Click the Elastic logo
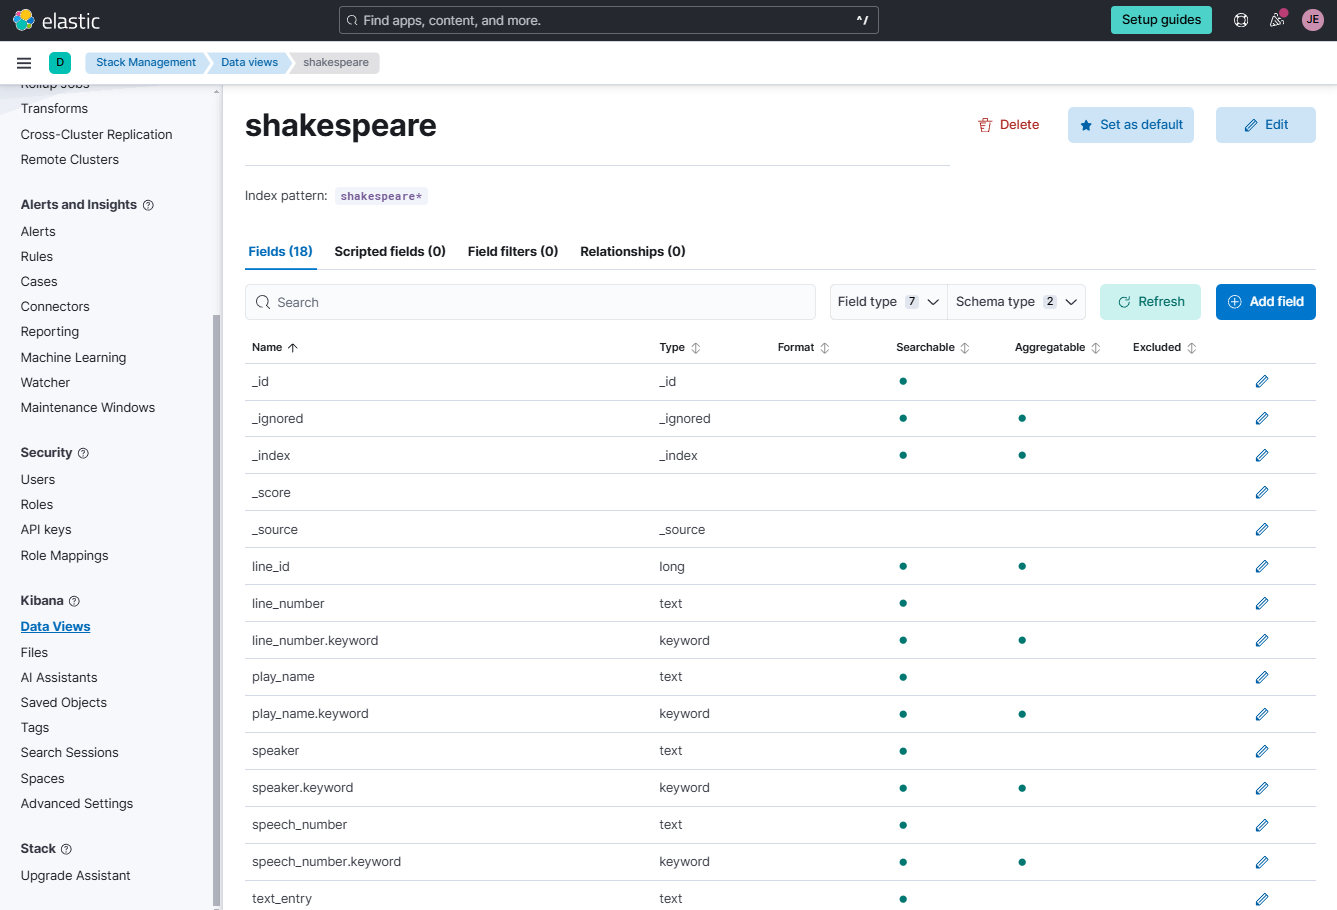Screen dimensions: 1337x910 (x=57, y=20)
